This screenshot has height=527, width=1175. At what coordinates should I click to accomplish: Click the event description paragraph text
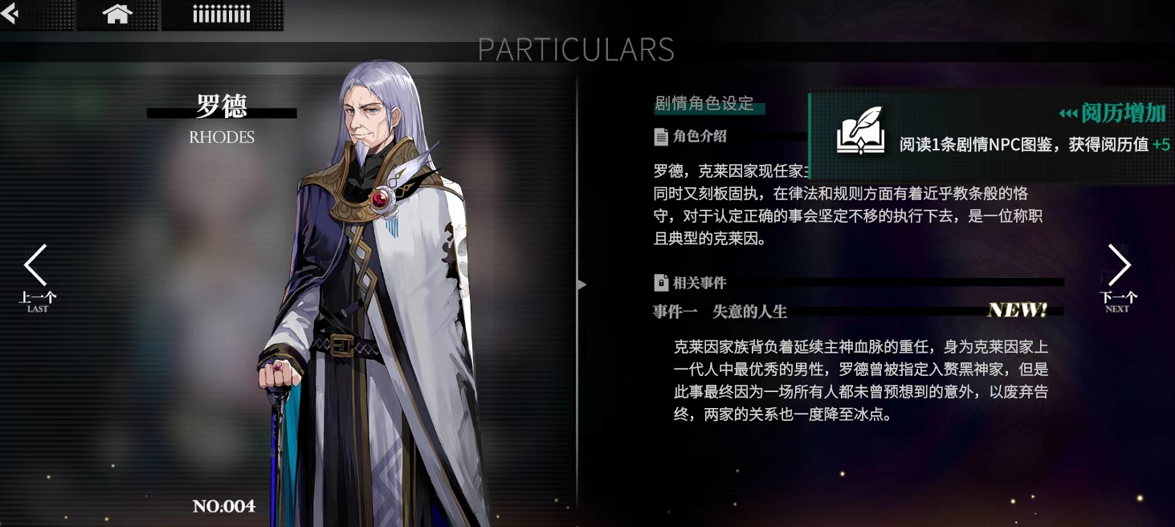[x=860, y=380]
